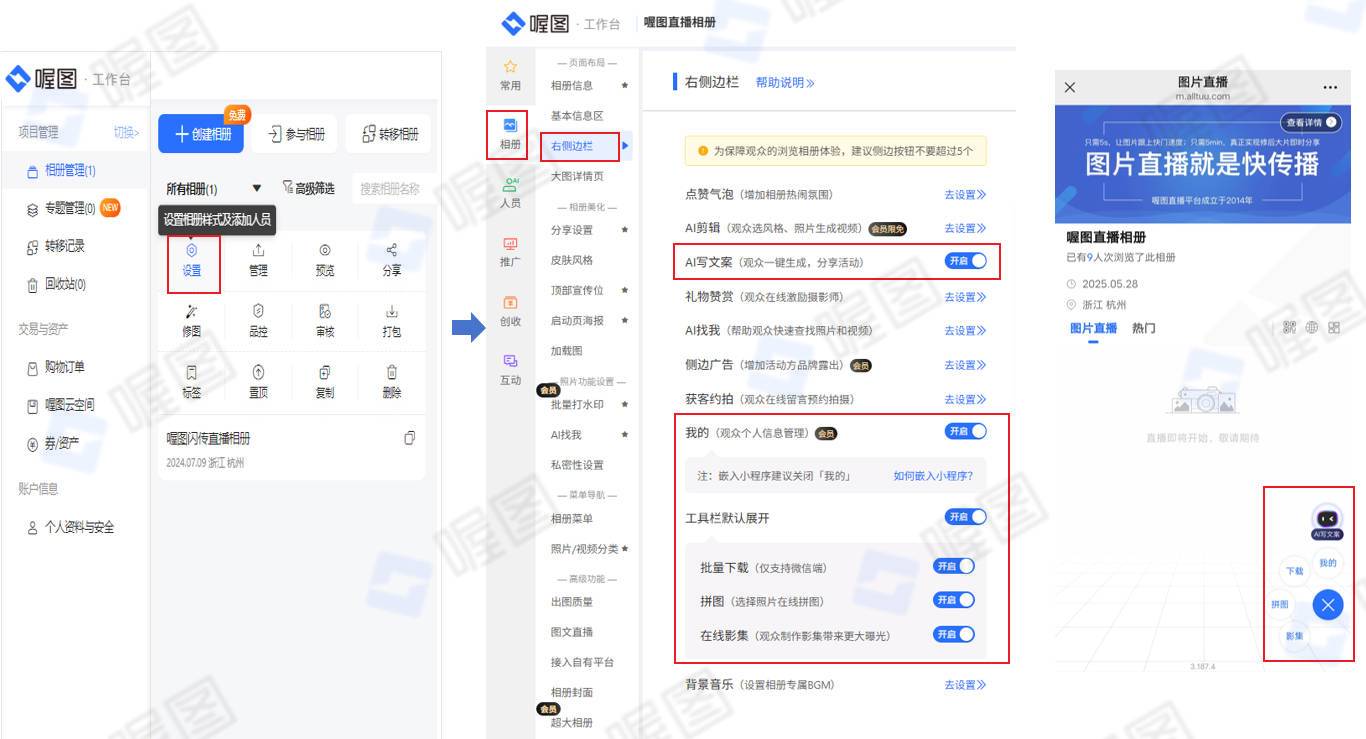Screen dimensions: 1366x739
Task: Select 专题管理(0) in left menu
Action: point(70,208)
